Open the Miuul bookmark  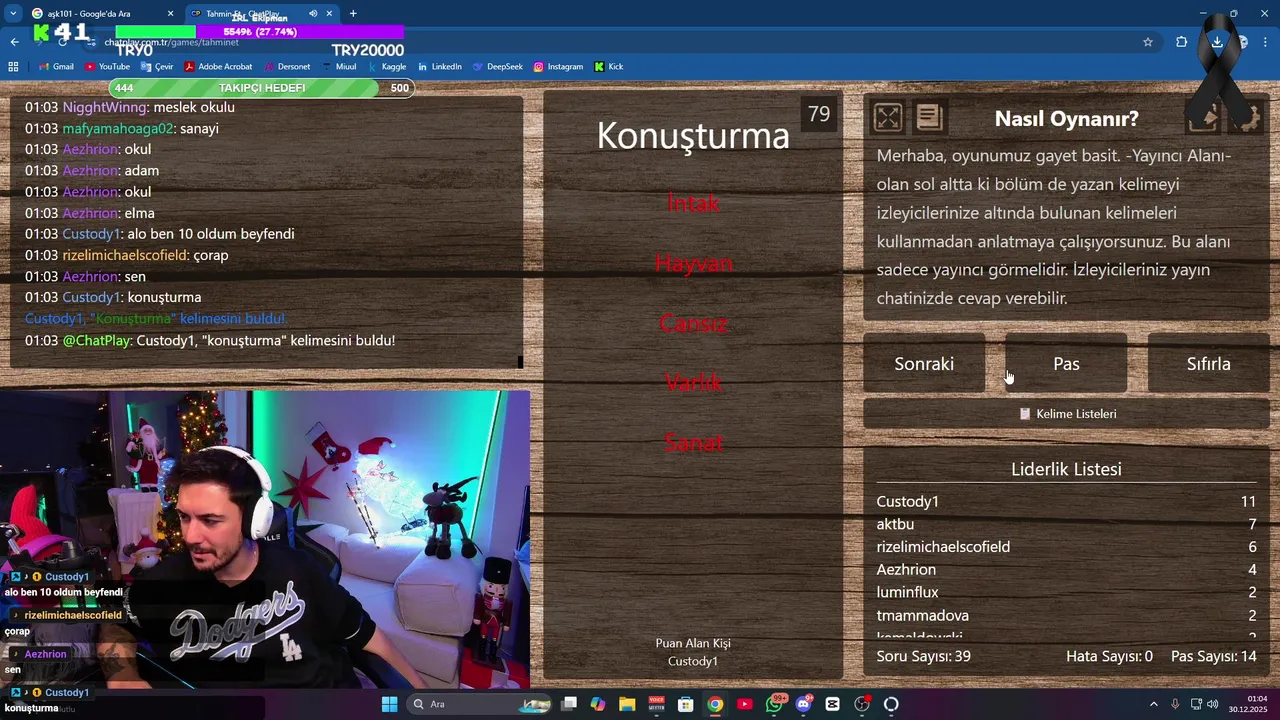pos(338,67)
